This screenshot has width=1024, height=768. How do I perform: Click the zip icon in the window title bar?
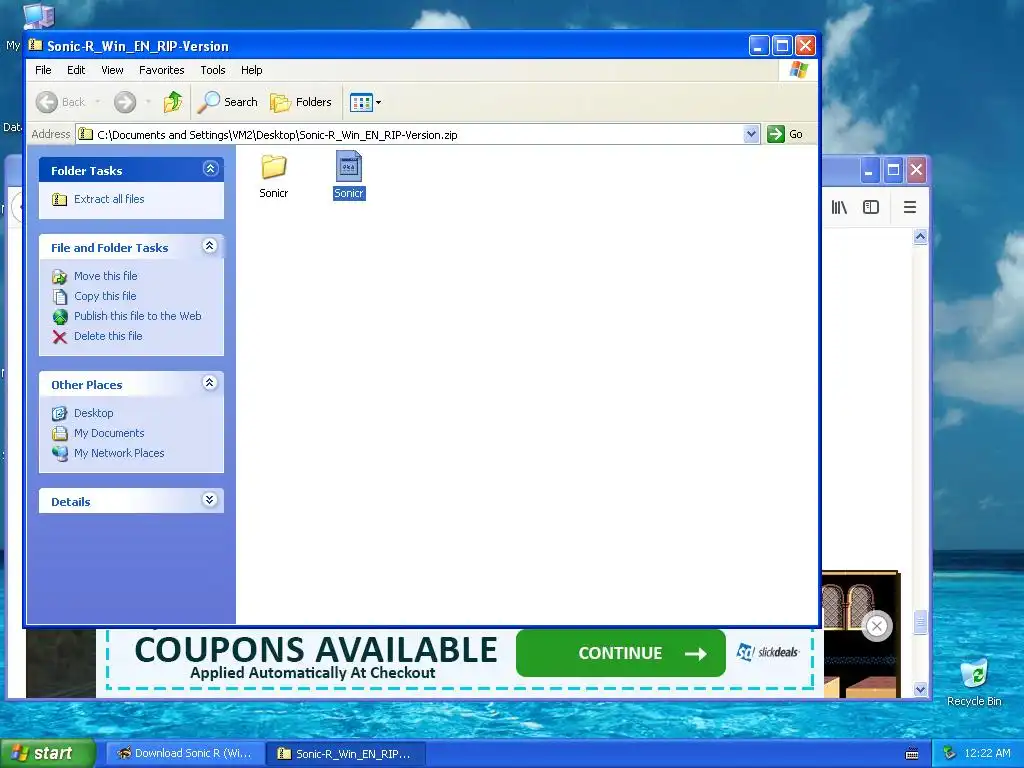36,46
